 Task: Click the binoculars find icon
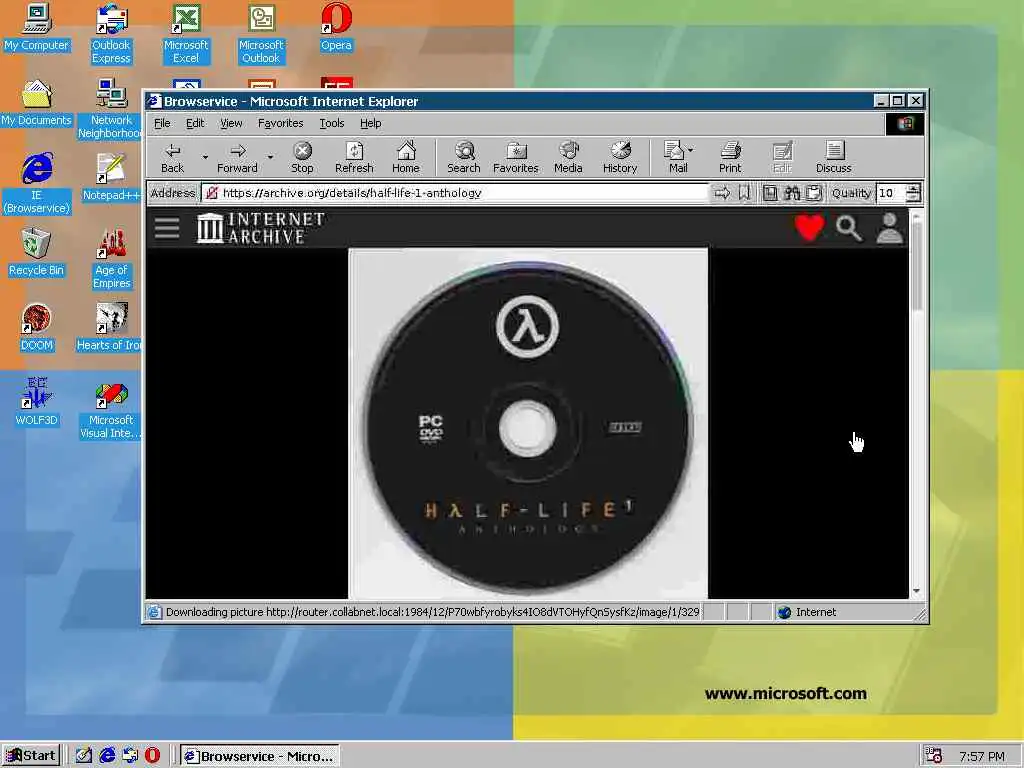point(792,193)
